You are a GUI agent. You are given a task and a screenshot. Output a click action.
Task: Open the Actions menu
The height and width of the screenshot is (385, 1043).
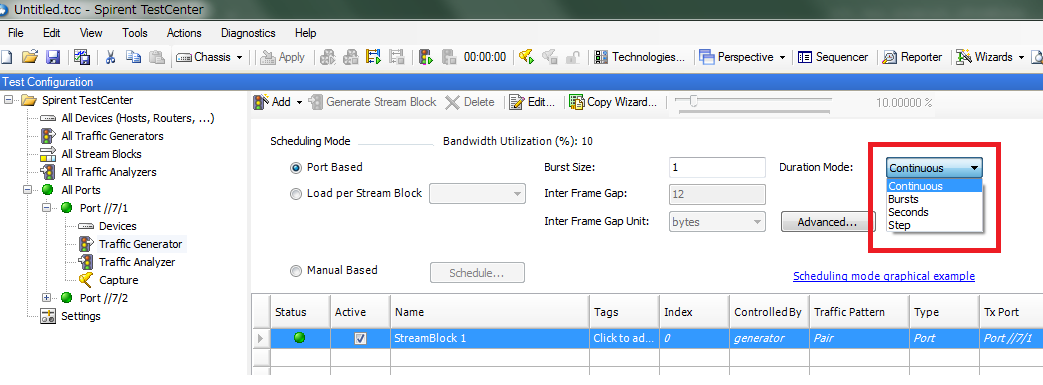coord(184,33)
